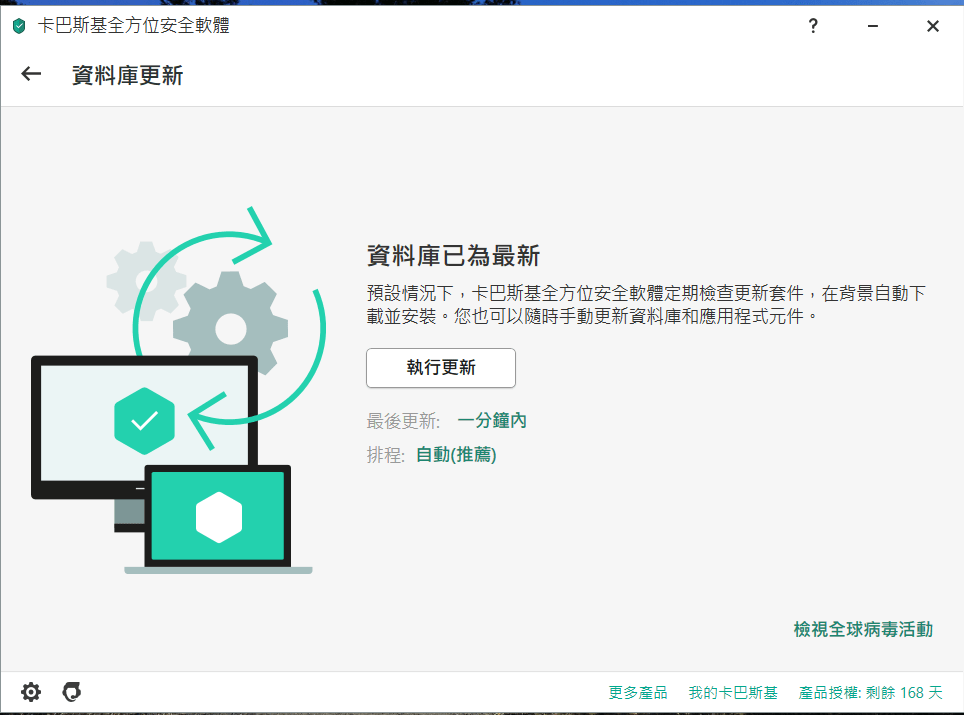Click 產品授權: 剩餘 168 天 license link
964x715 pixels.
870,692
